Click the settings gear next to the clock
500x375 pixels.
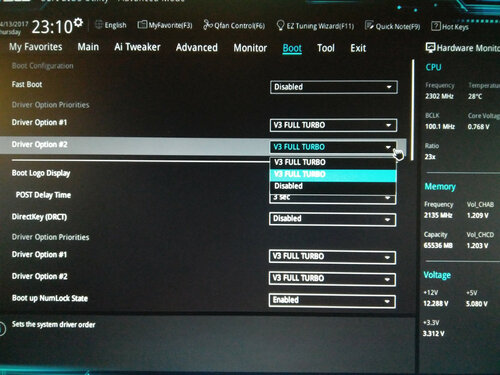pos(78,23)
